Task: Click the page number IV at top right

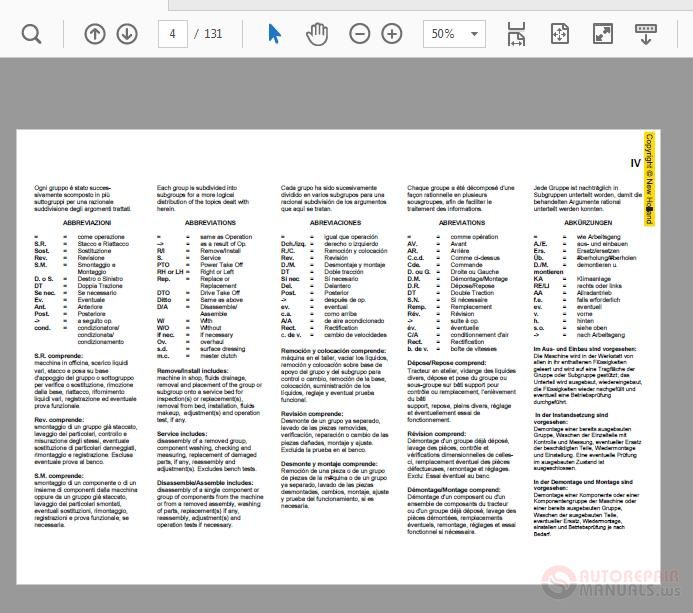Action: click(635, 164)
